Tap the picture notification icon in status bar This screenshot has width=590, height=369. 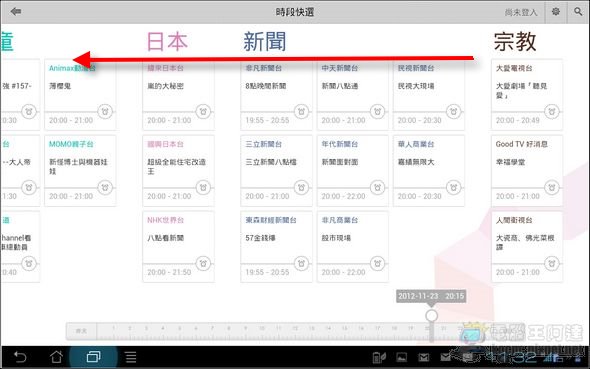tap(401, 357)
